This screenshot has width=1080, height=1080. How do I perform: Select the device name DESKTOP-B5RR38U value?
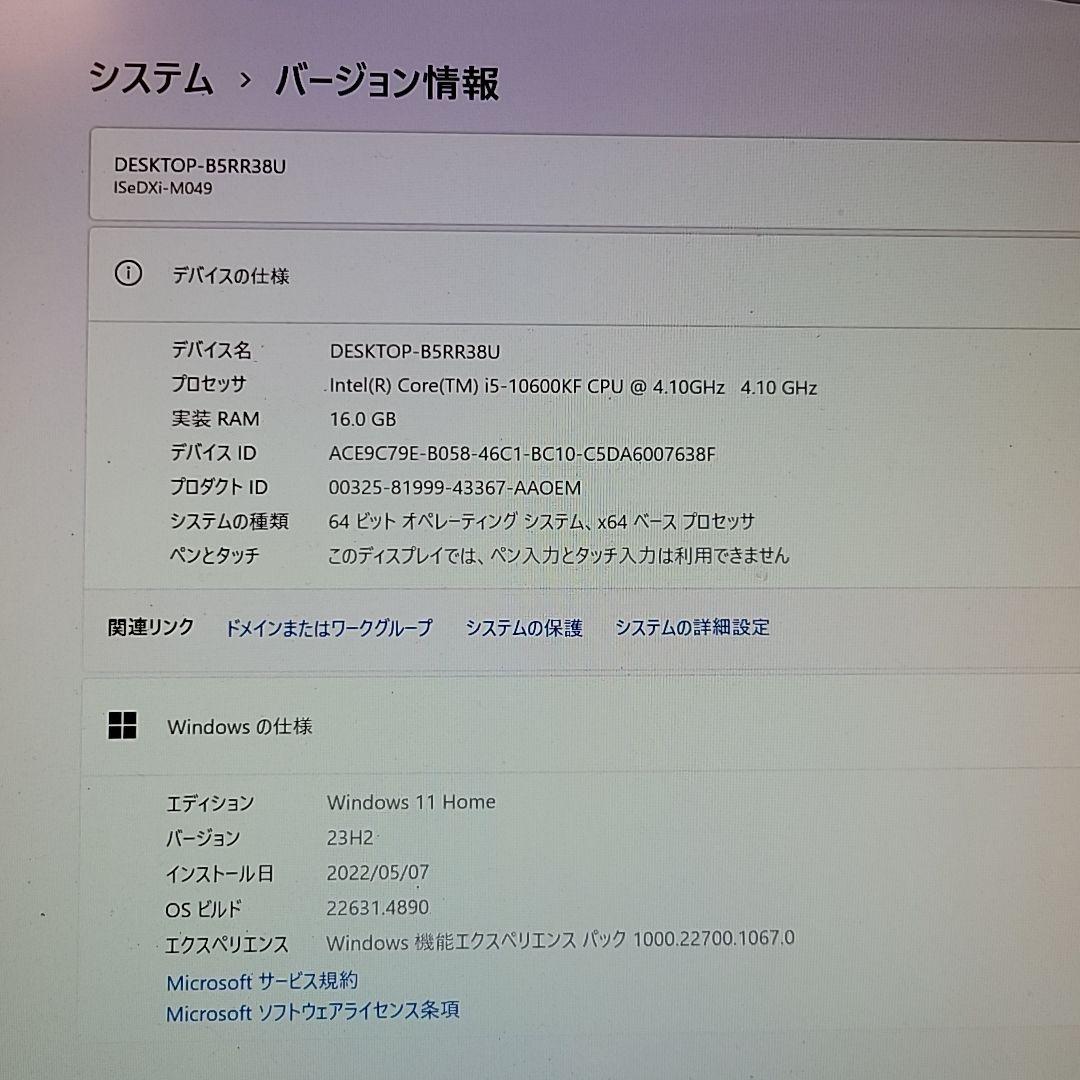(x=417, y=351)
